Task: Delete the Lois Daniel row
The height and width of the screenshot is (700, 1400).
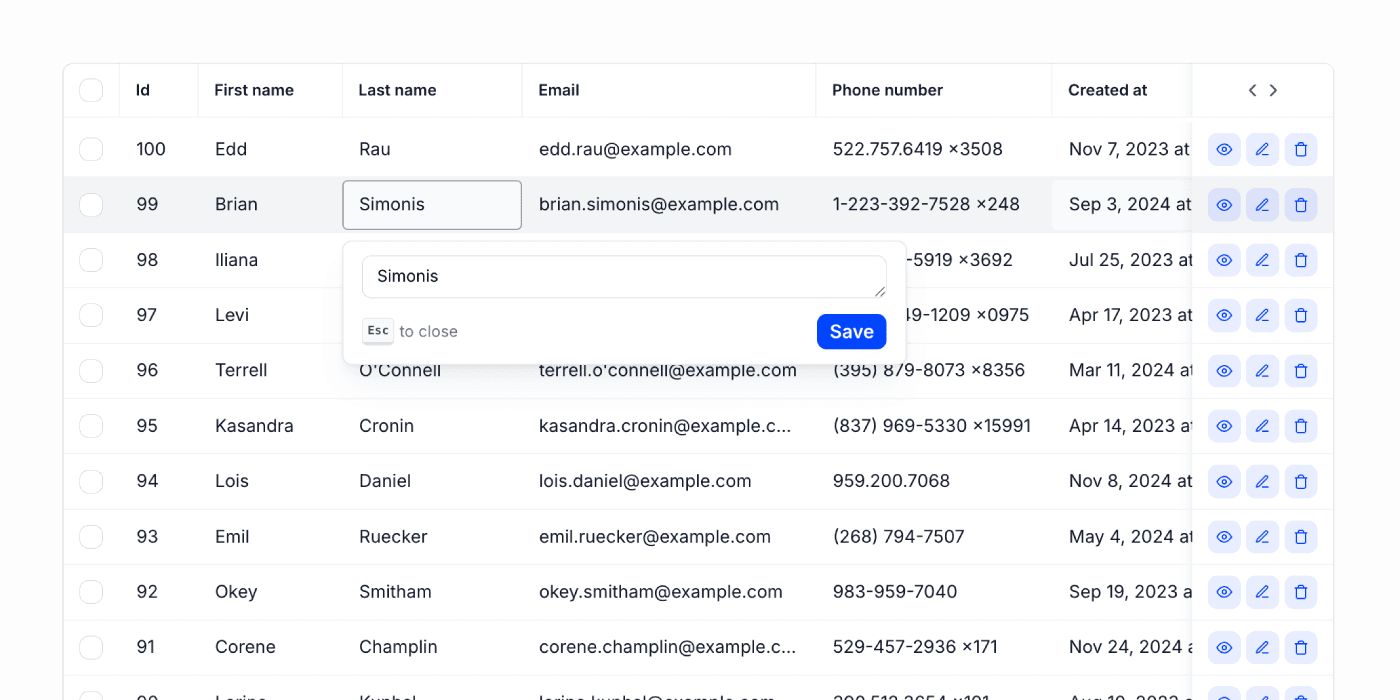Action: [1301, 482]
